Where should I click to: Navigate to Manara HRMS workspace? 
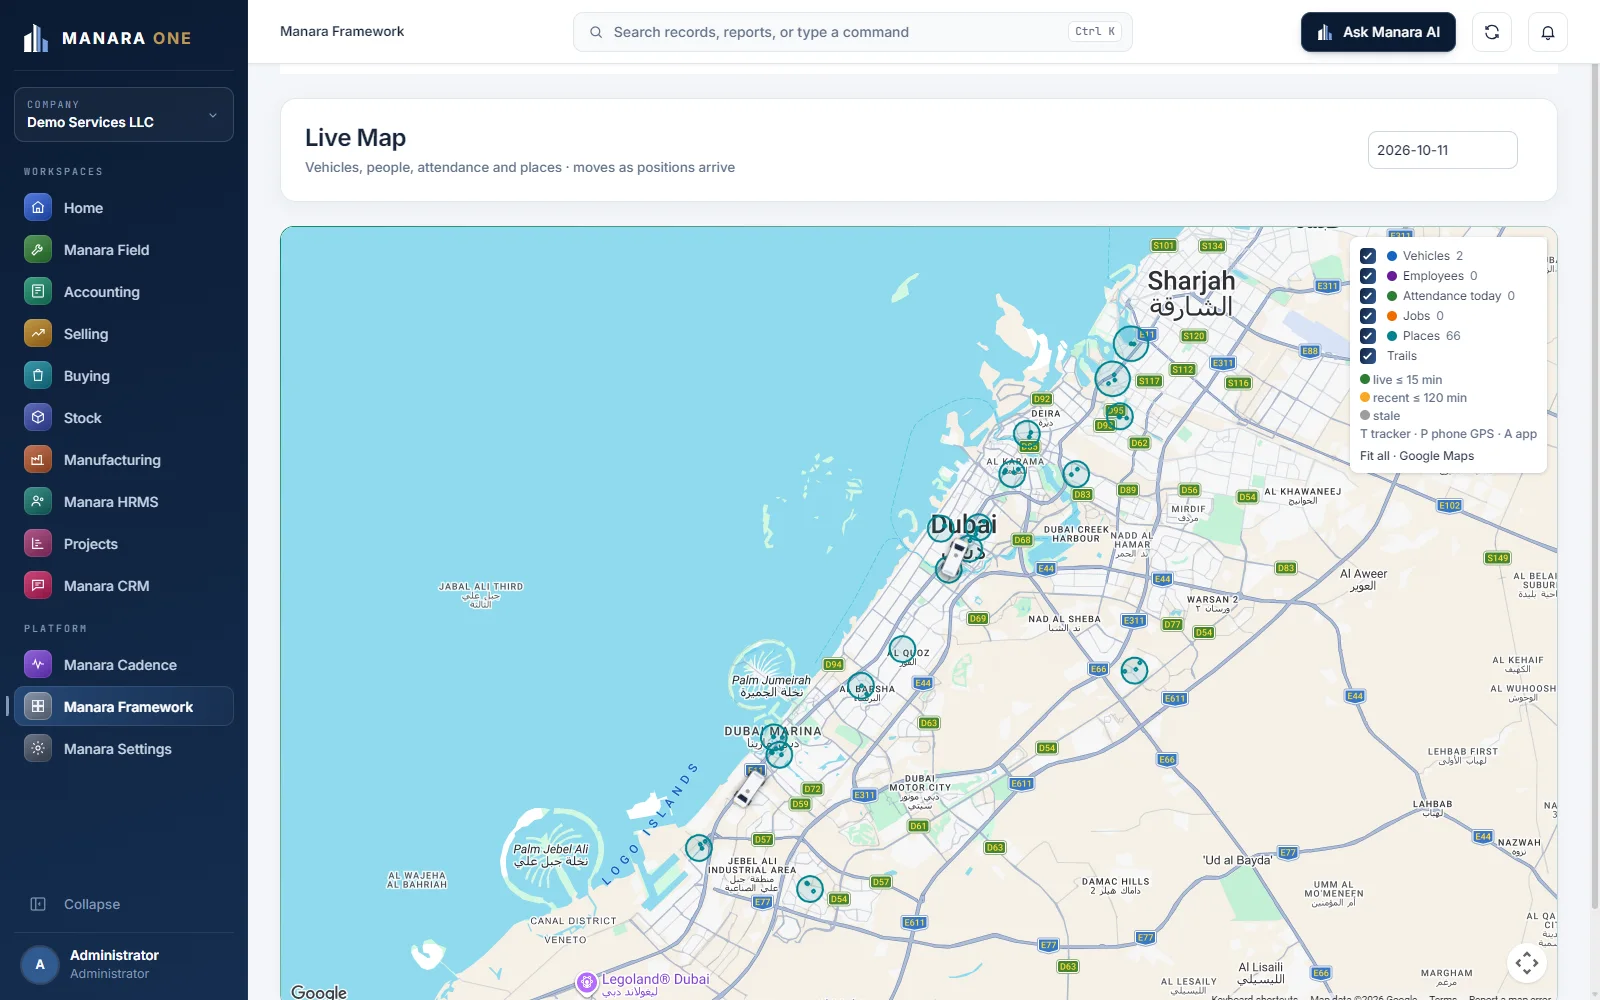point(124,501)
